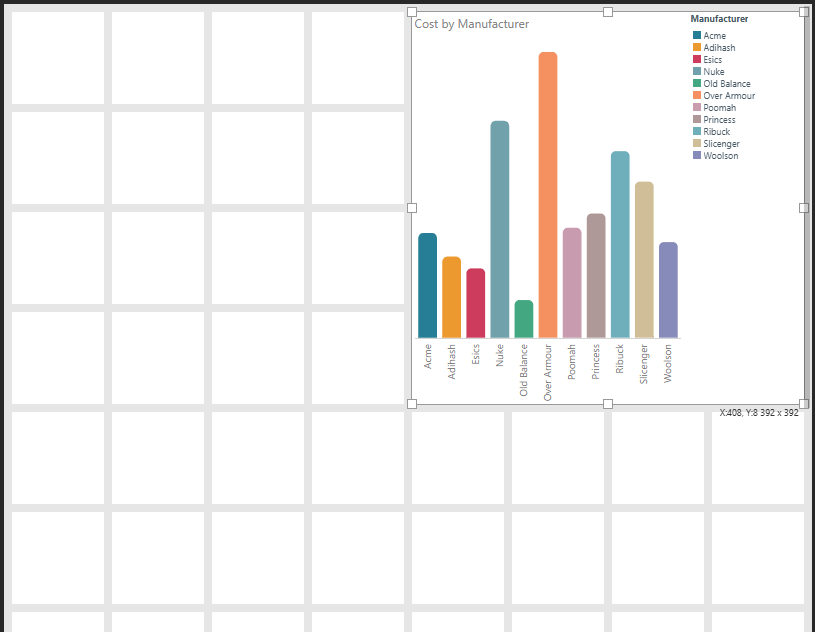The width and height of the screenshot is (815, 632).
Task: Select the Woolson purple bar
Action: (668, 290)
